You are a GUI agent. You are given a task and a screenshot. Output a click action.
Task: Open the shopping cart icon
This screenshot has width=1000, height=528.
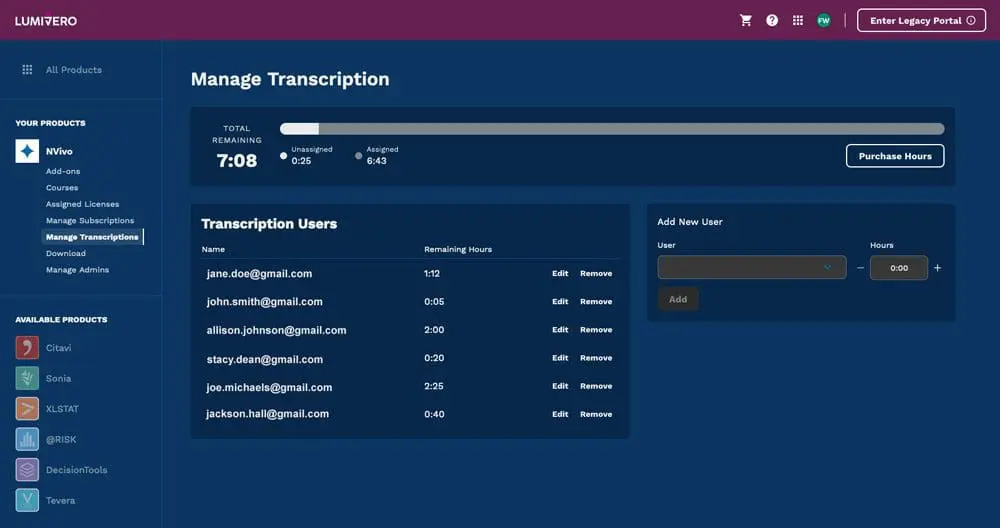(x=746, y=20)
